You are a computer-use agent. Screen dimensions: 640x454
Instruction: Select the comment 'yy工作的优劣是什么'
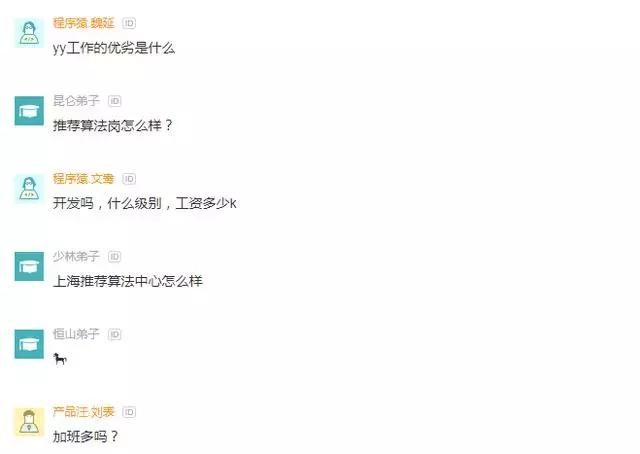[x=114, y=48]
